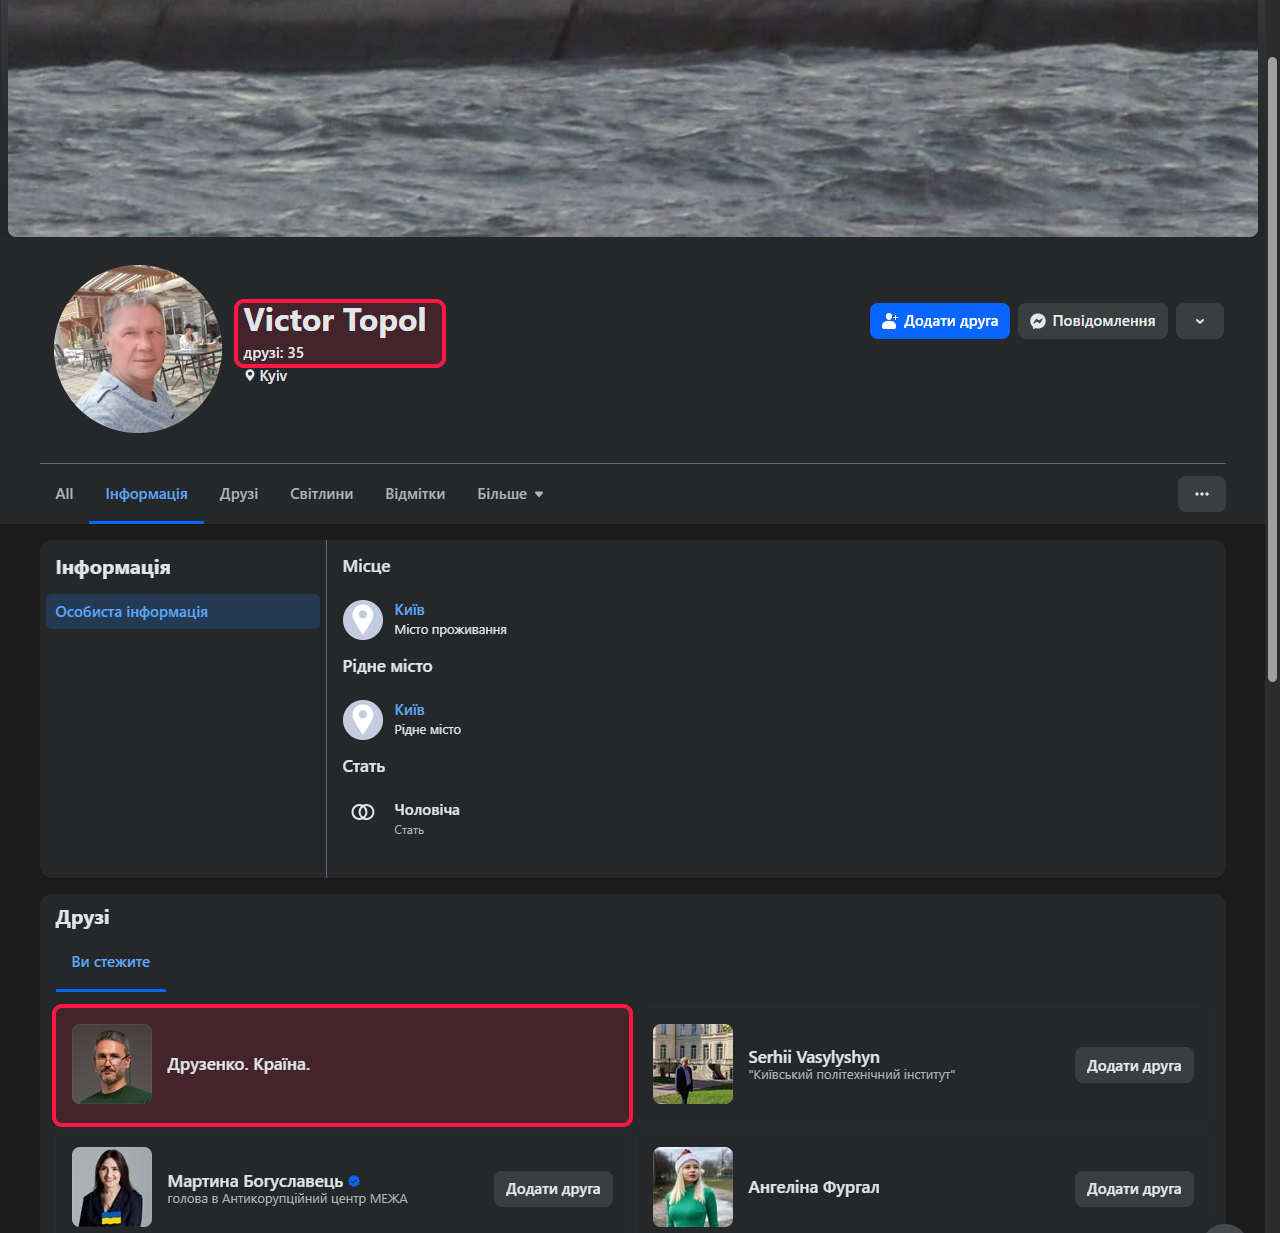Open the Світлини tab
The image size is (1280, 1233).
[x=321, y=494]
